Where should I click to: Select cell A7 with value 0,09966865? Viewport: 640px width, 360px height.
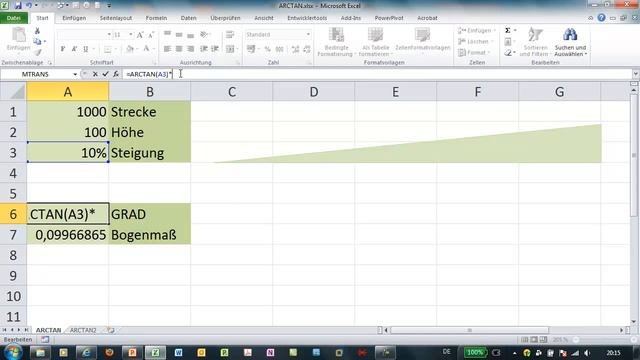pos(68,235)
